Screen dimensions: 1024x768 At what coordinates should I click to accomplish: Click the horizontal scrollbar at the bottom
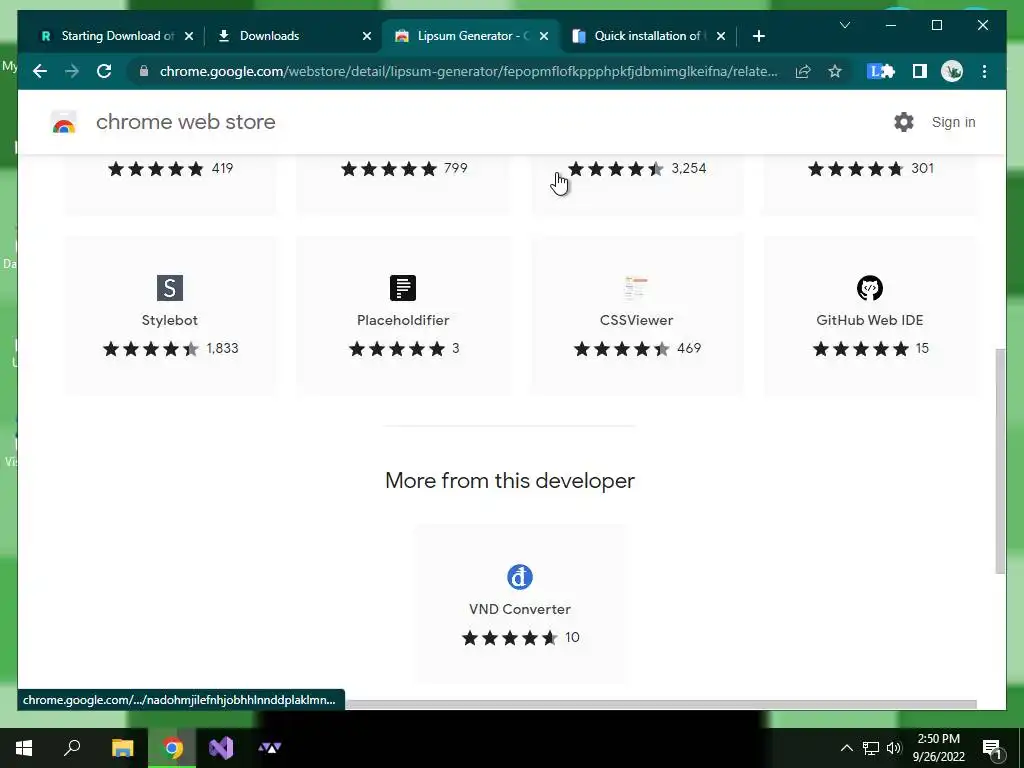(660, 704)
